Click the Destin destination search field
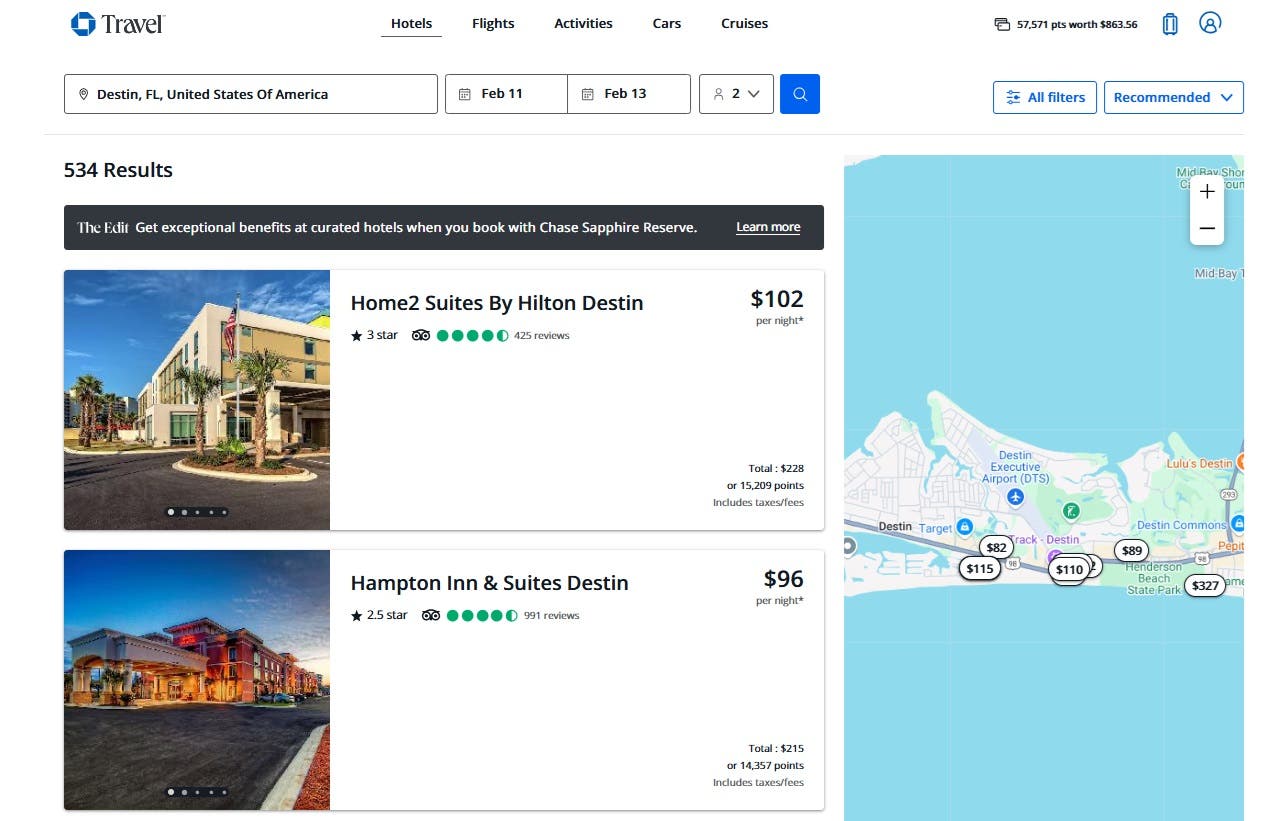1277x821 pixels. point(250,94)
